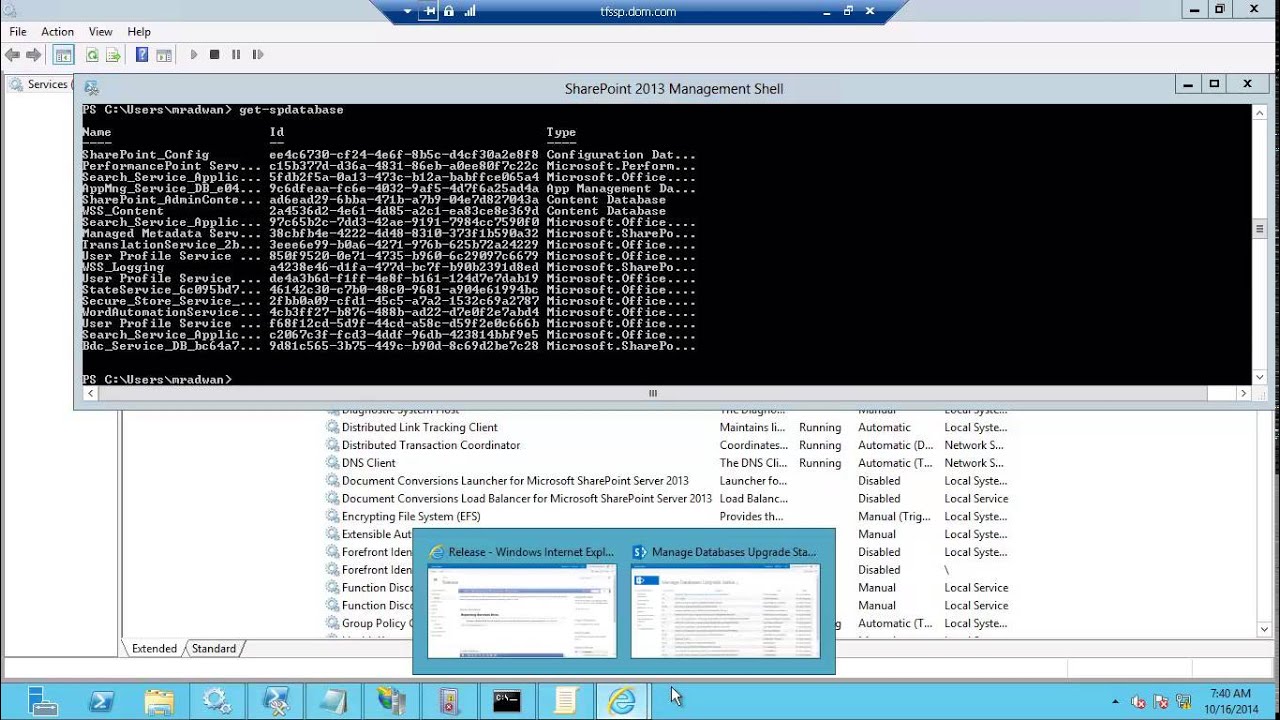Screen dimensions: 1280x720
Task: Switch to the Extended tab
Action: pyautogui.click(x=154, y=648)
